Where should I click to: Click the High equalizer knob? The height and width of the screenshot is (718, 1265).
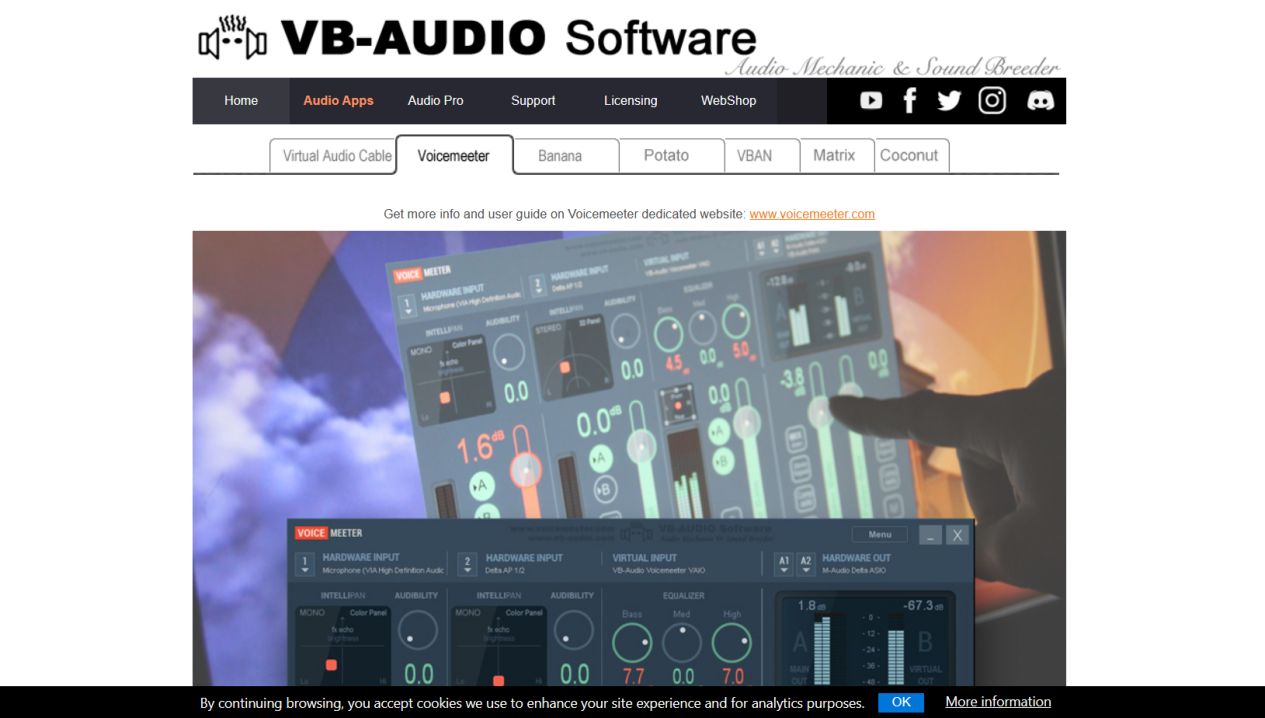click(732, 643)
